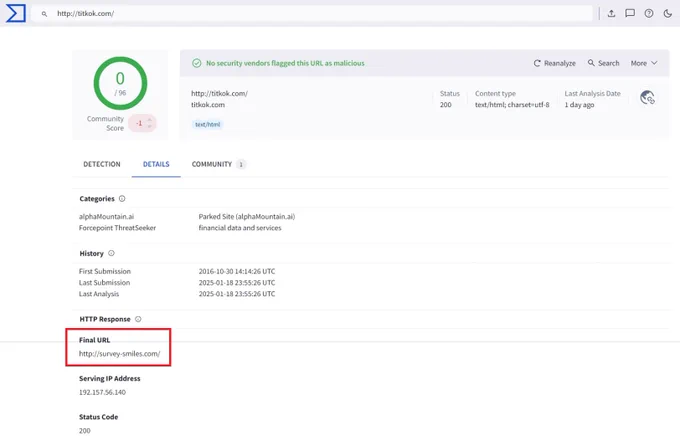This screenshot has height=446, width=680.
Task: Select the titkok.com domain text
Action: pyautogui.click(x=208, y=105)
